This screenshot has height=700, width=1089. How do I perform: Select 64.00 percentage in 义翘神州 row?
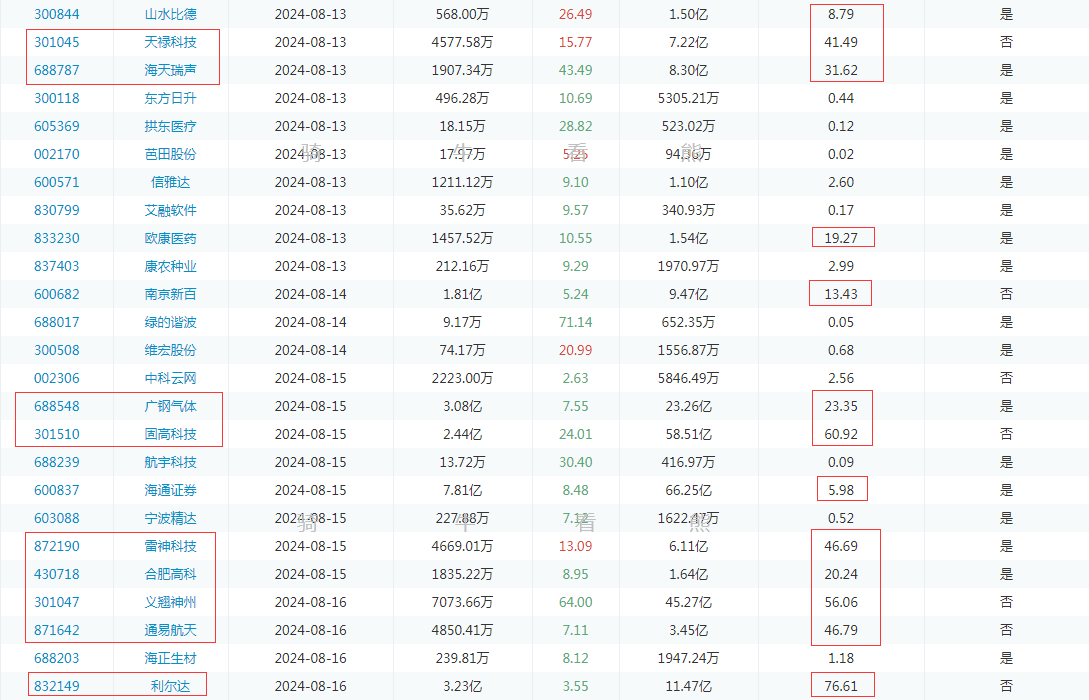576,602
